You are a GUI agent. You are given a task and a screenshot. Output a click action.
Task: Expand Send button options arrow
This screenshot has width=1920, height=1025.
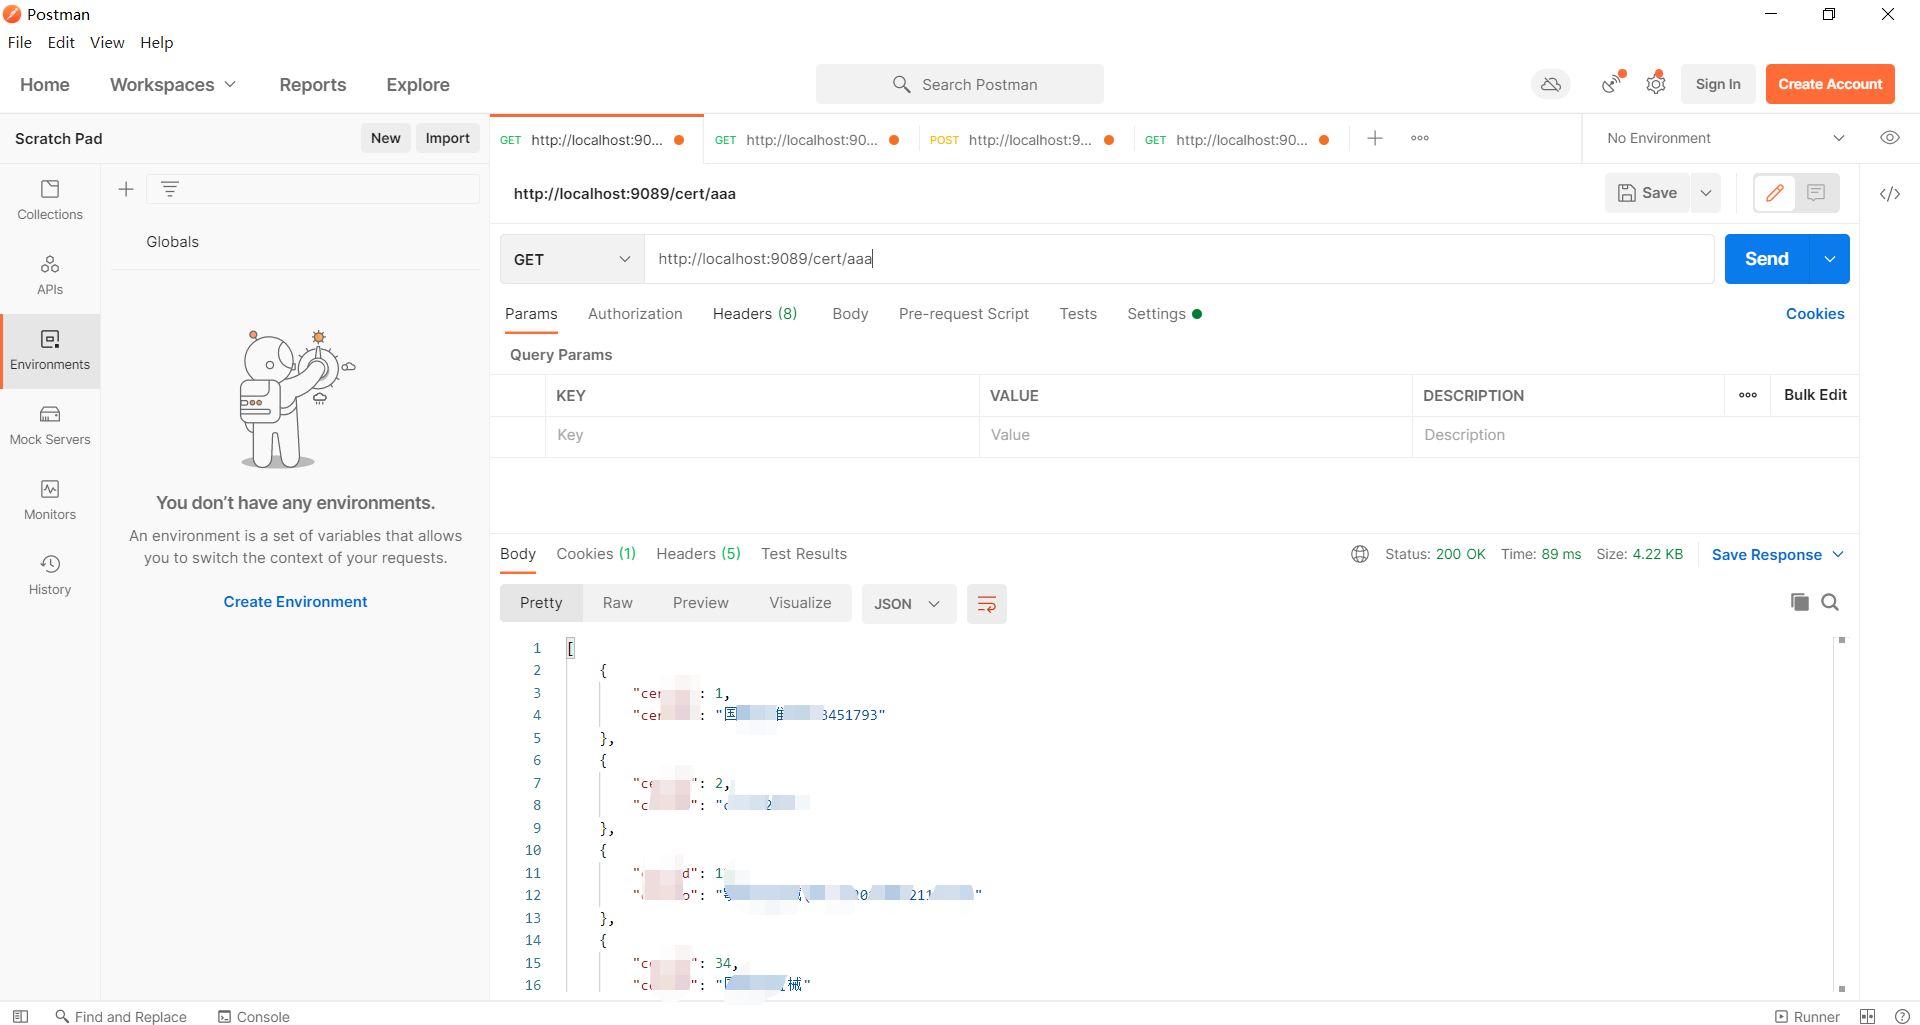pos(1830,259)
